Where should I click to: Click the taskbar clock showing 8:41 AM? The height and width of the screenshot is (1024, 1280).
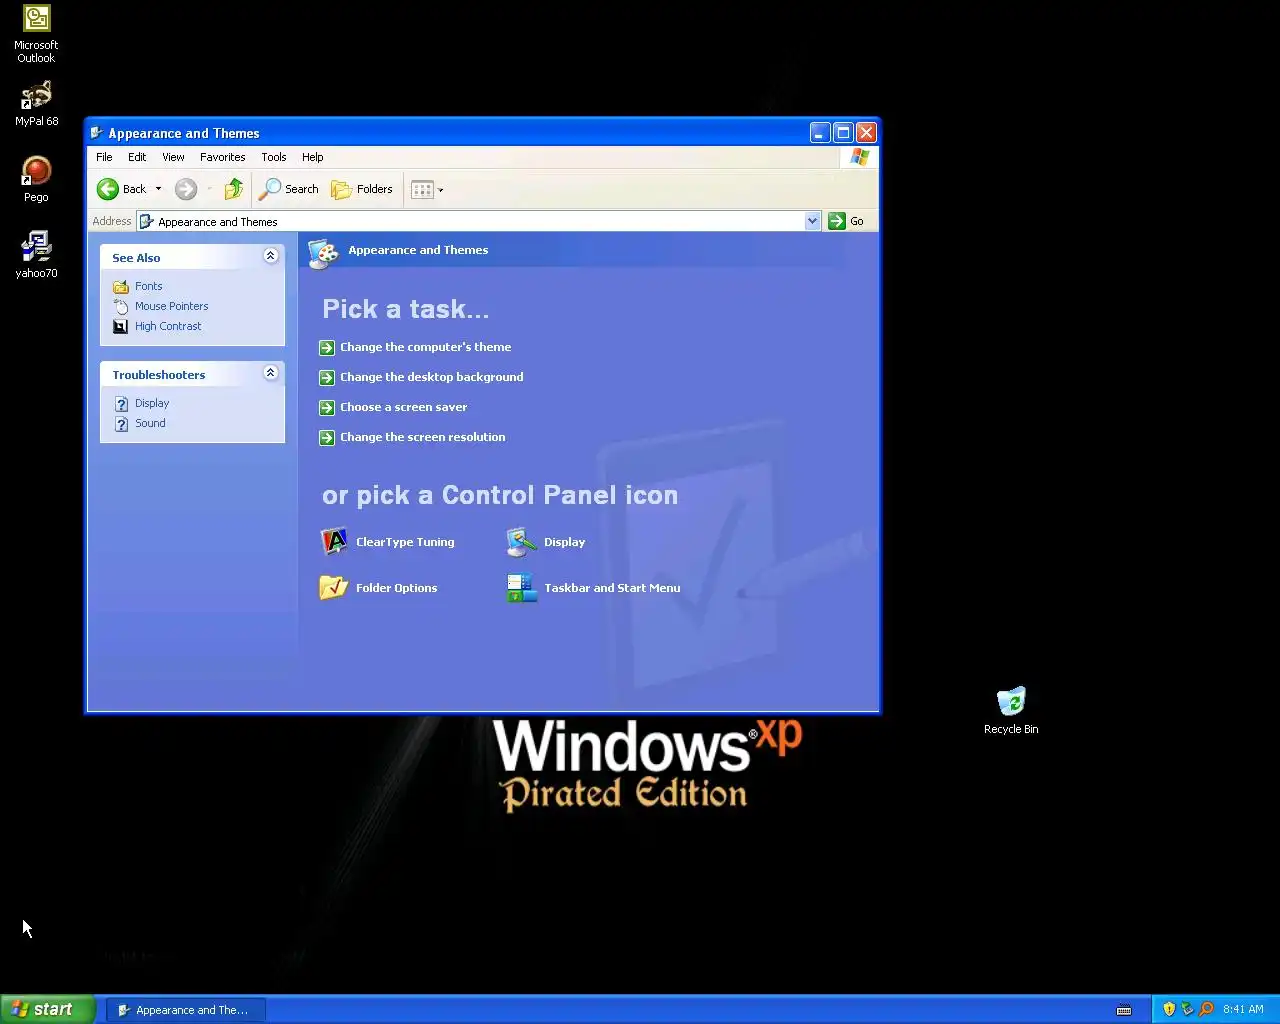[x=1243, y=1009]
